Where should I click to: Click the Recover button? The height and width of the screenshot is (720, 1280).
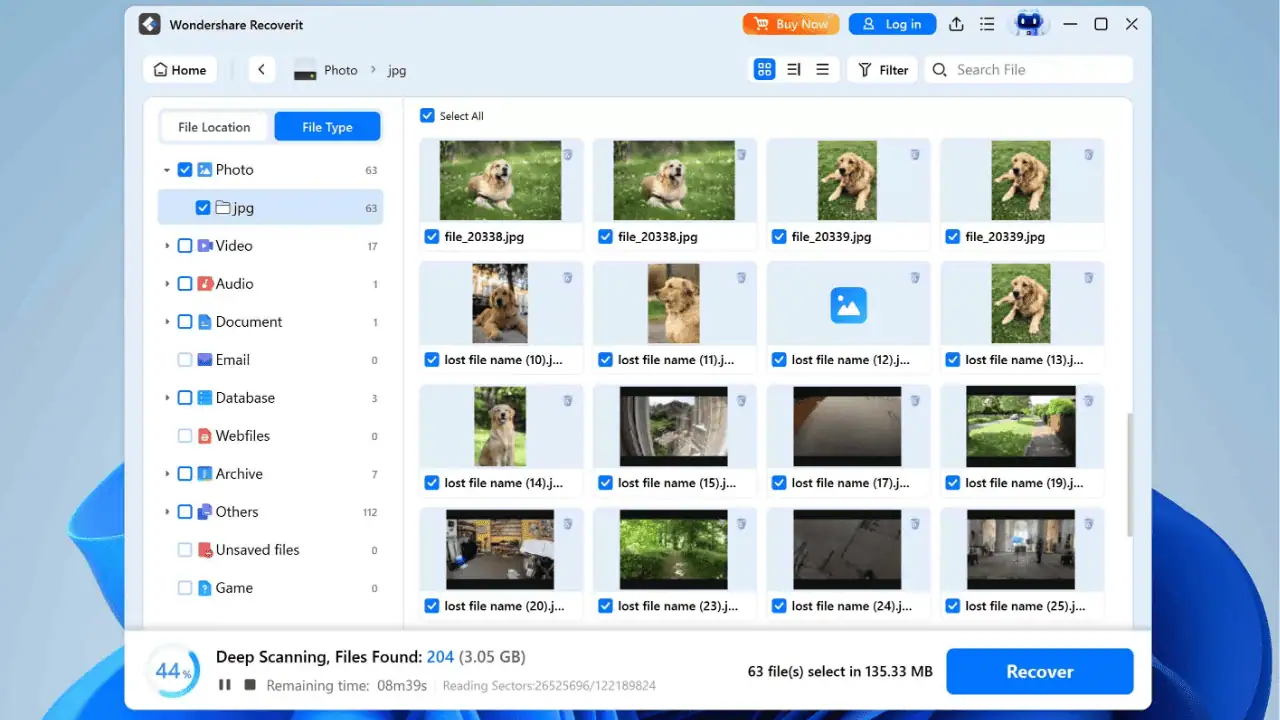point(1040,672)
